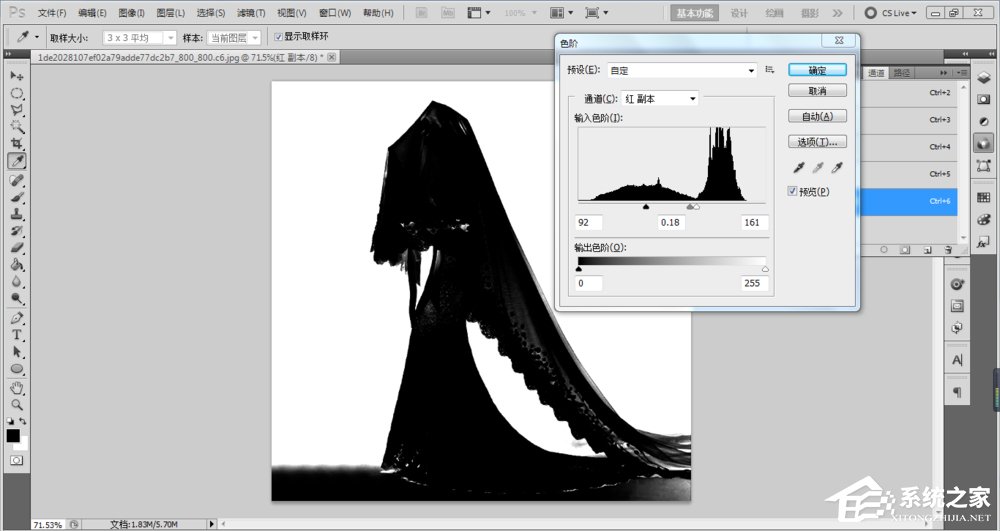Open the 图像(I) menu
The width and height of the screenshot is (1000, 531).
tap(131, 13)
